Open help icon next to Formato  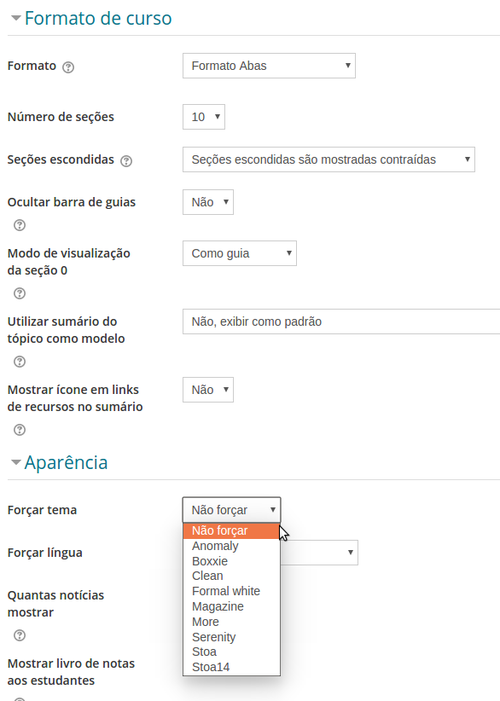tap(68, 67)
